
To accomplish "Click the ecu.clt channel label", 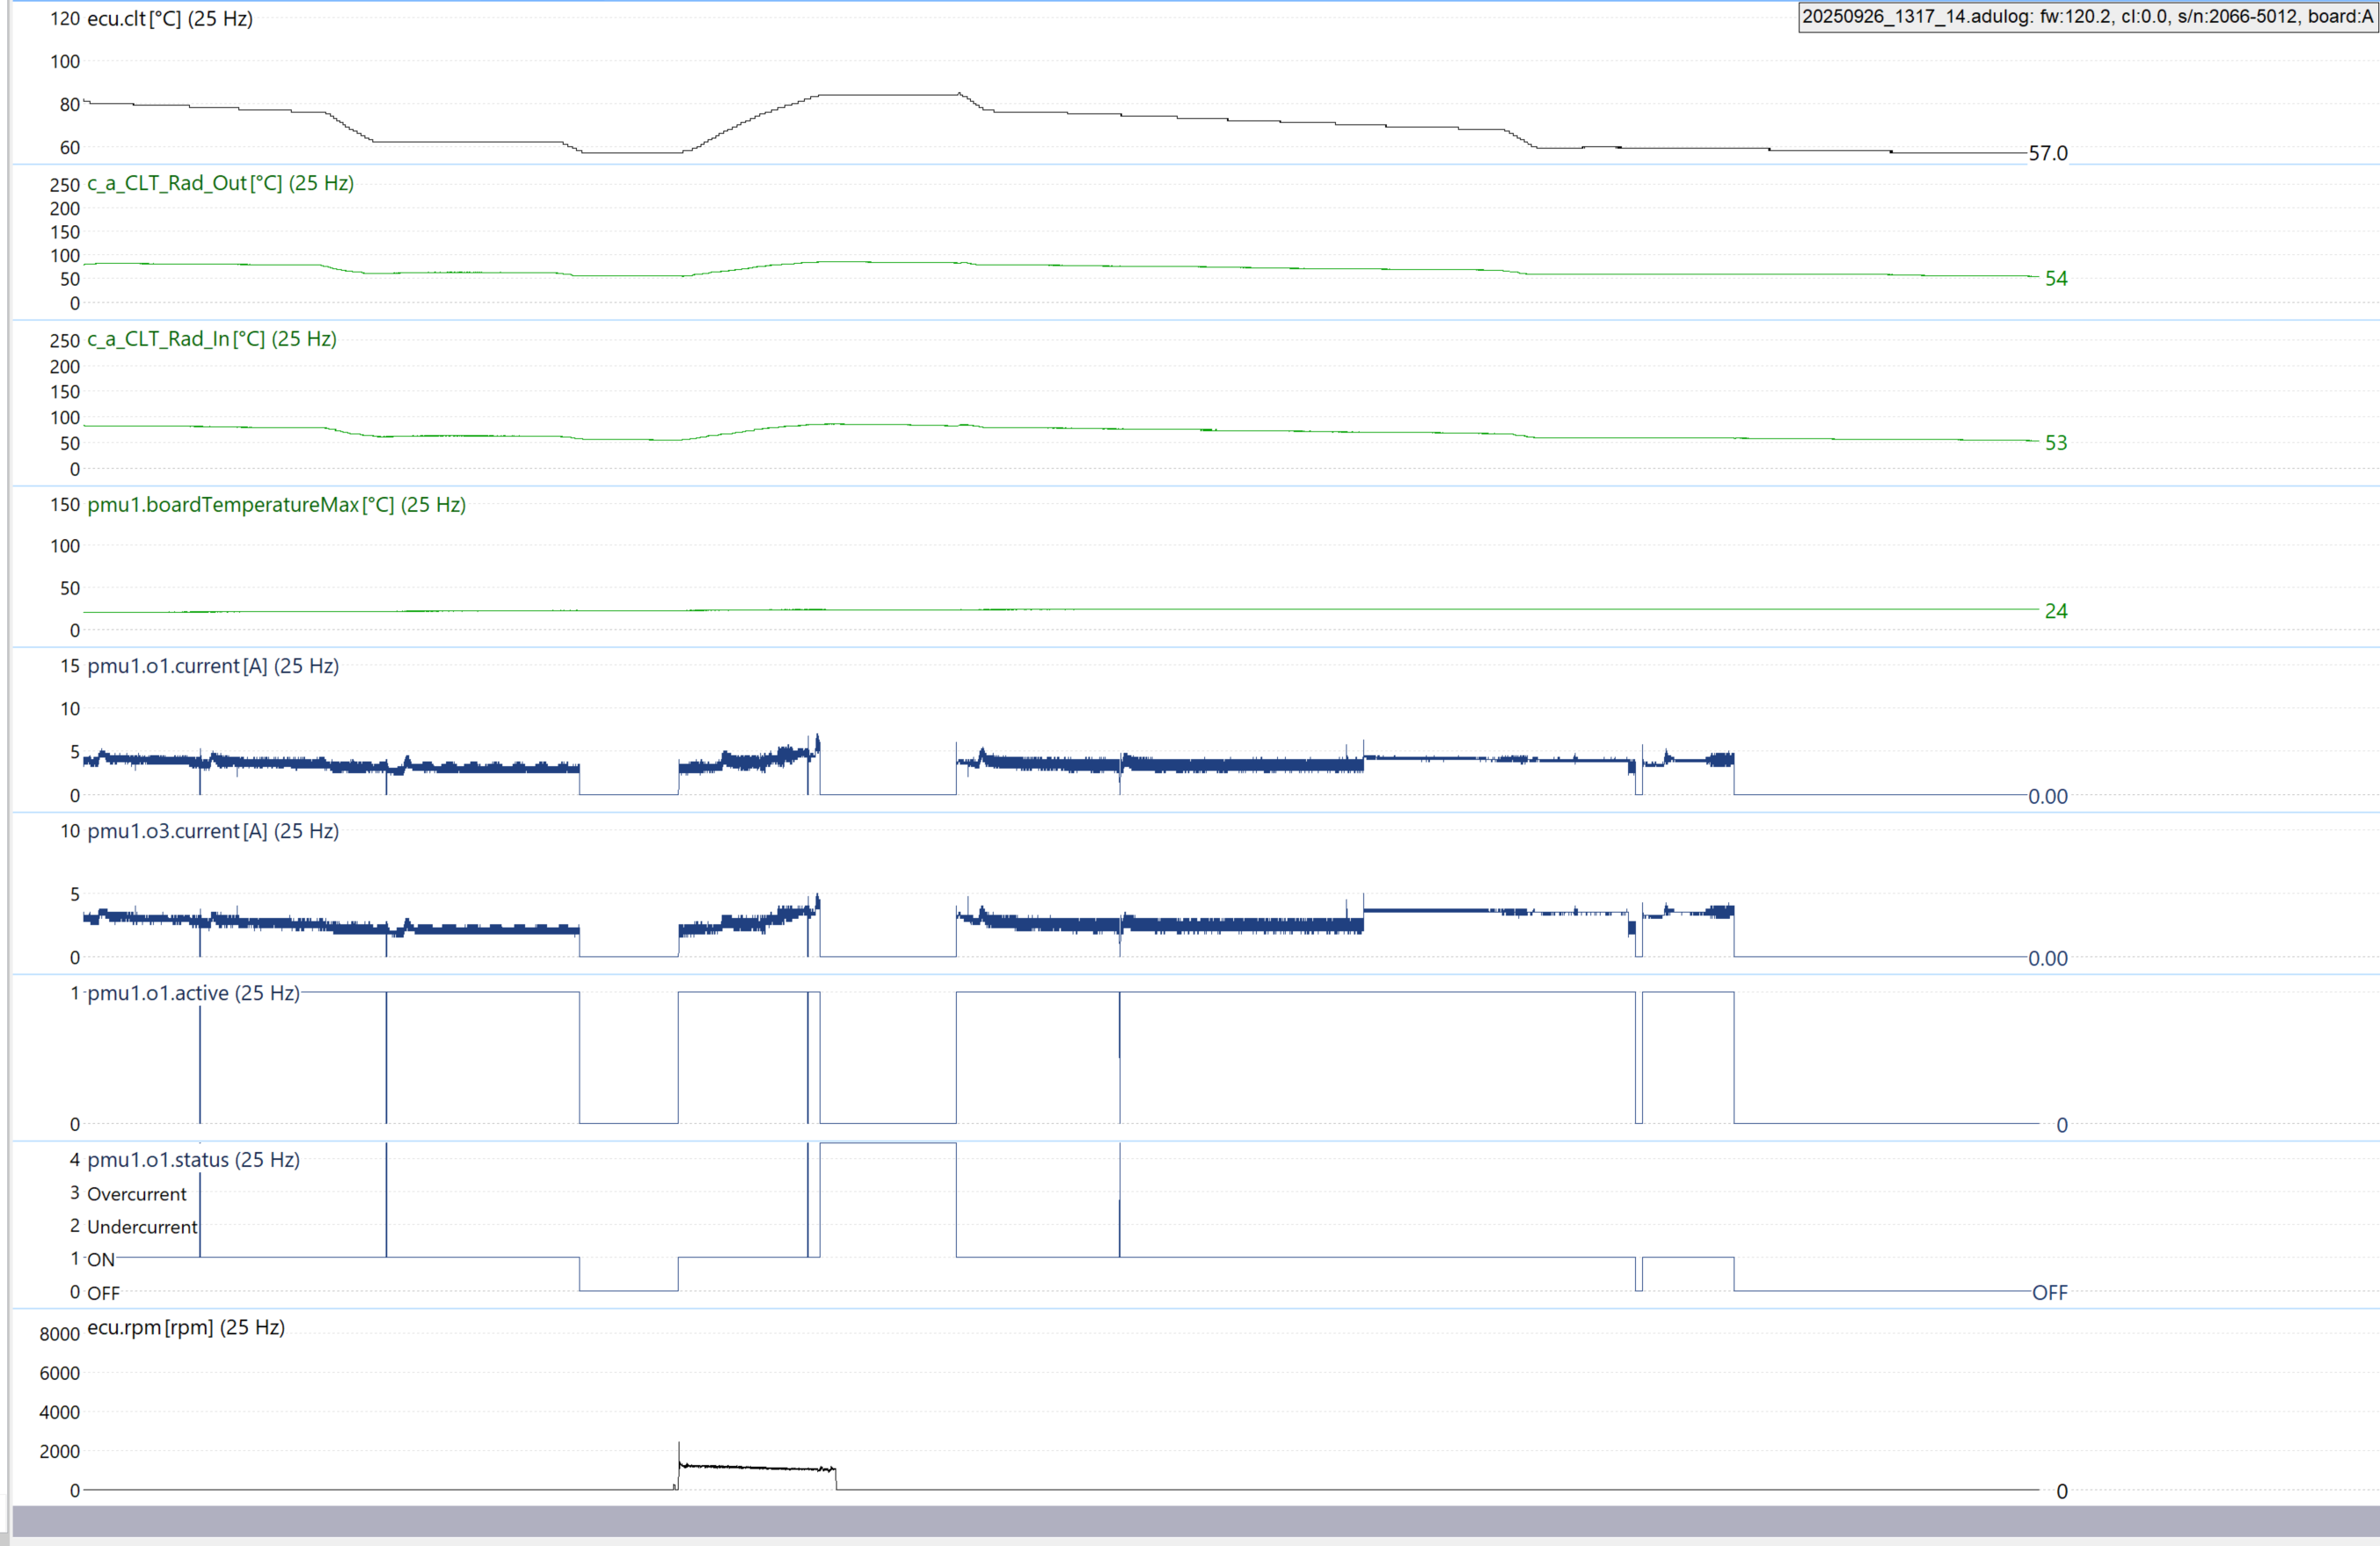I will (x=169, y=18).
